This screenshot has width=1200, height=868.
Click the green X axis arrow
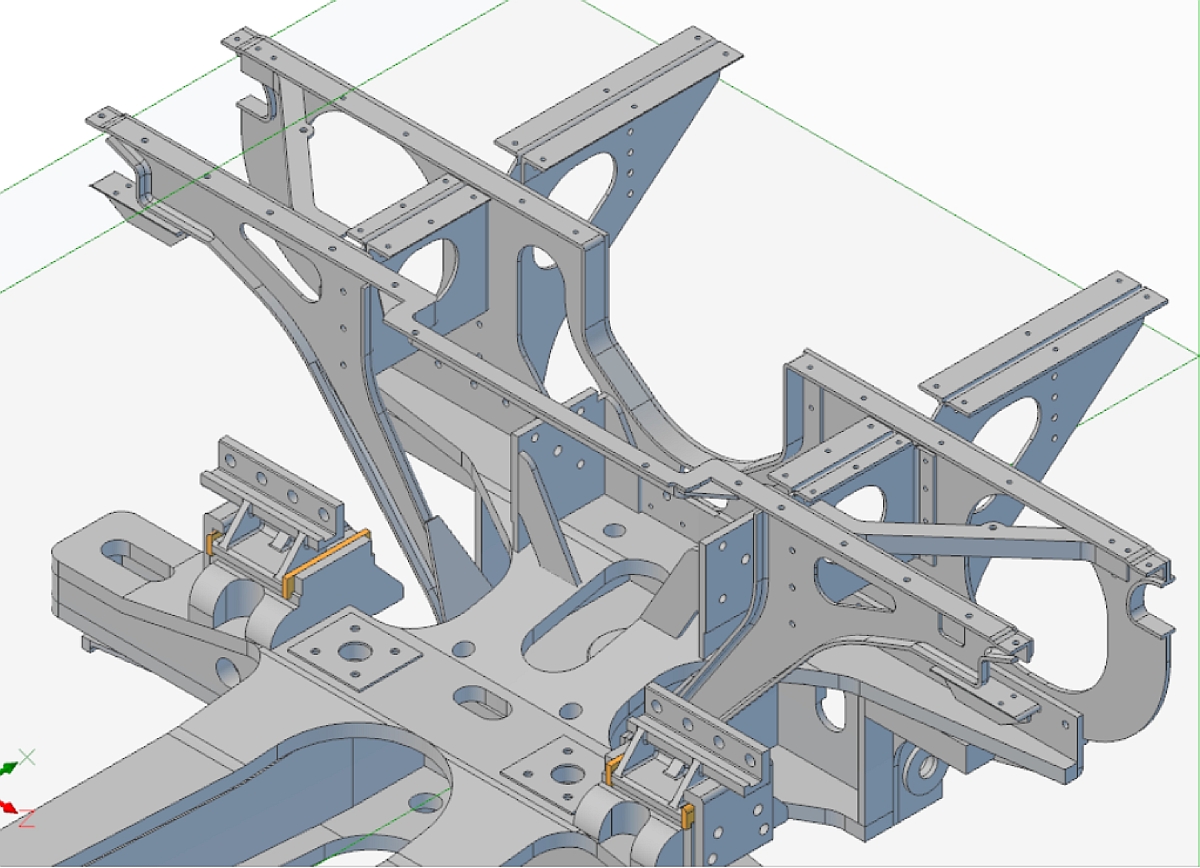point(10,768)
